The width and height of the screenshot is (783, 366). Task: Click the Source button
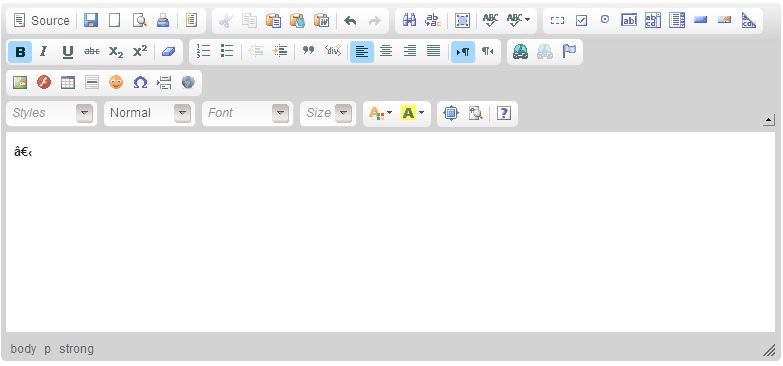[x=41, y=20]
